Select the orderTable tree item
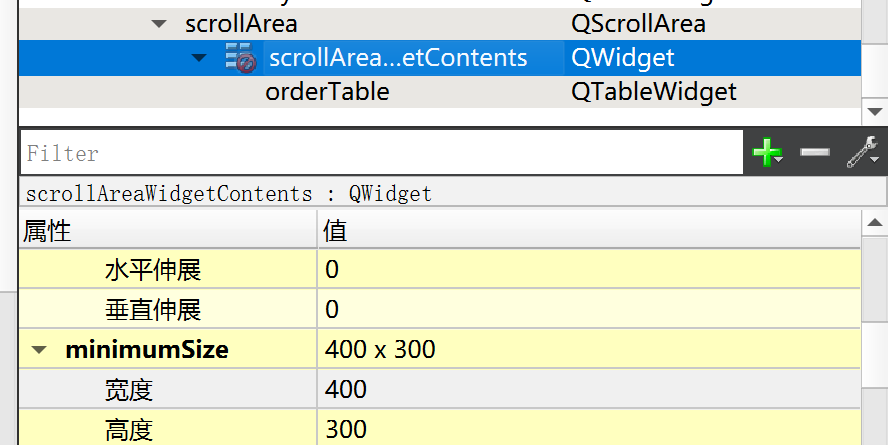 click(327, 92)
